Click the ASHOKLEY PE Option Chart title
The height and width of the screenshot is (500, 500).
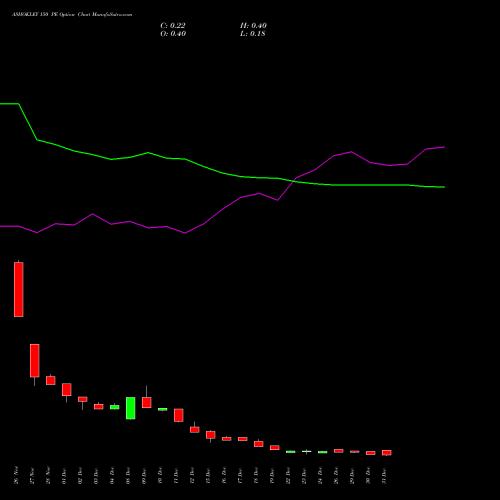point(72,15)
